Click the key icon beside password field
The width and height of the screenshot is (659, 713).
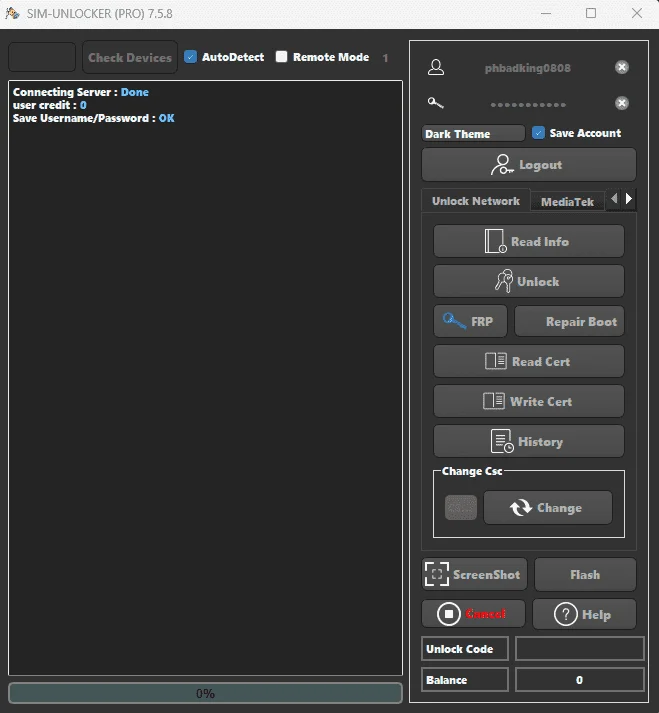coord(436,103)
